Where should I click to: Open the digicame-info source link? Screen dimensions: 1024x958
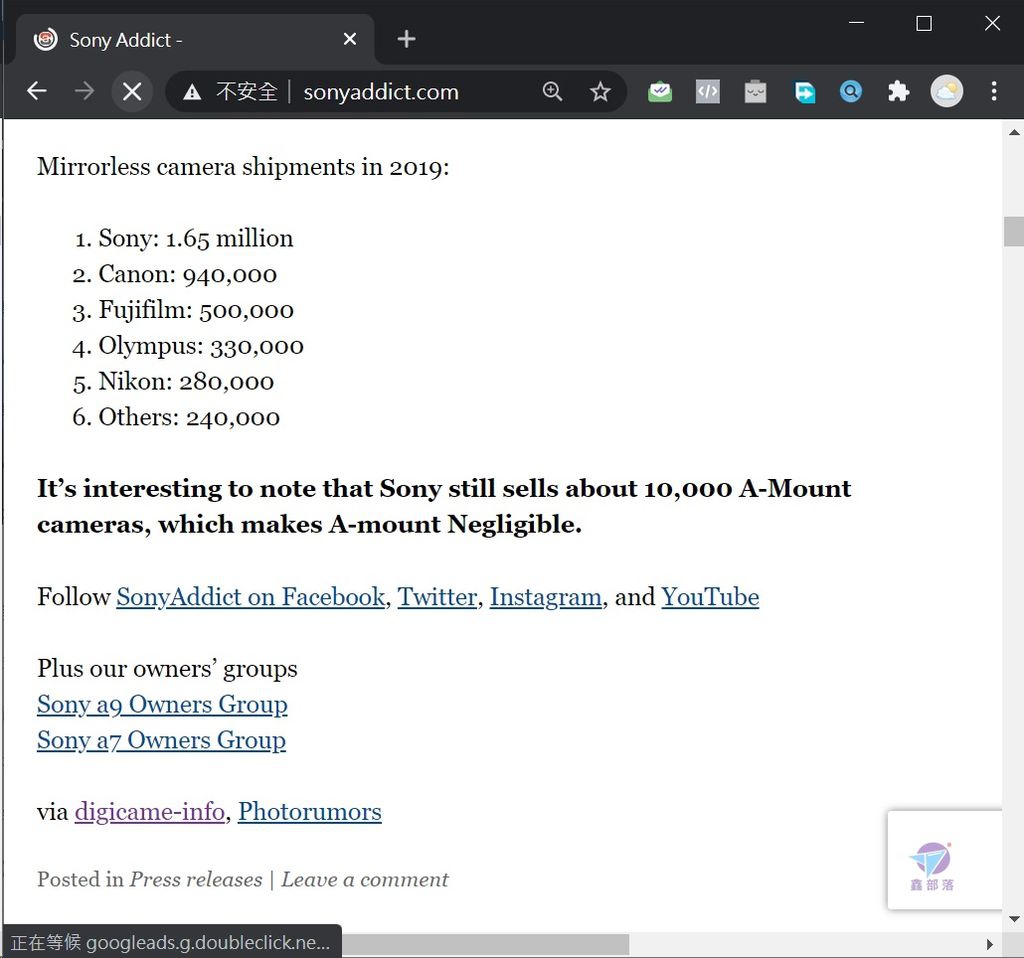(150, 812)
